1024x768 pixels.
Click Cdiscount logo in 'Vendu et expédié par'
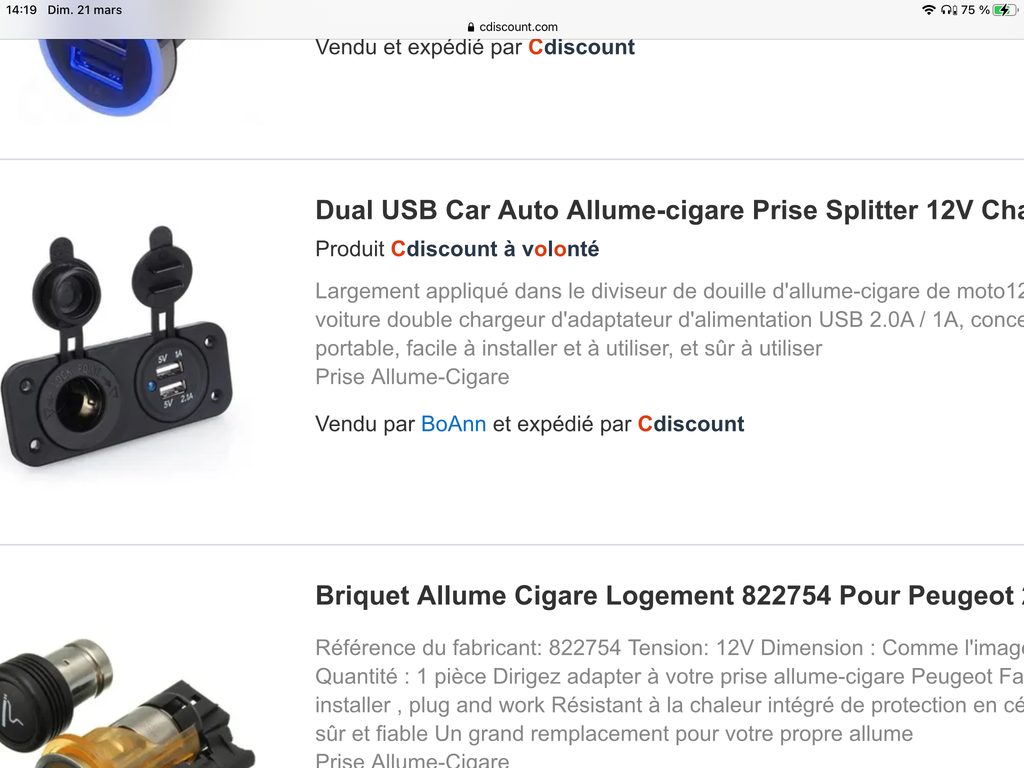coord(581,47)
